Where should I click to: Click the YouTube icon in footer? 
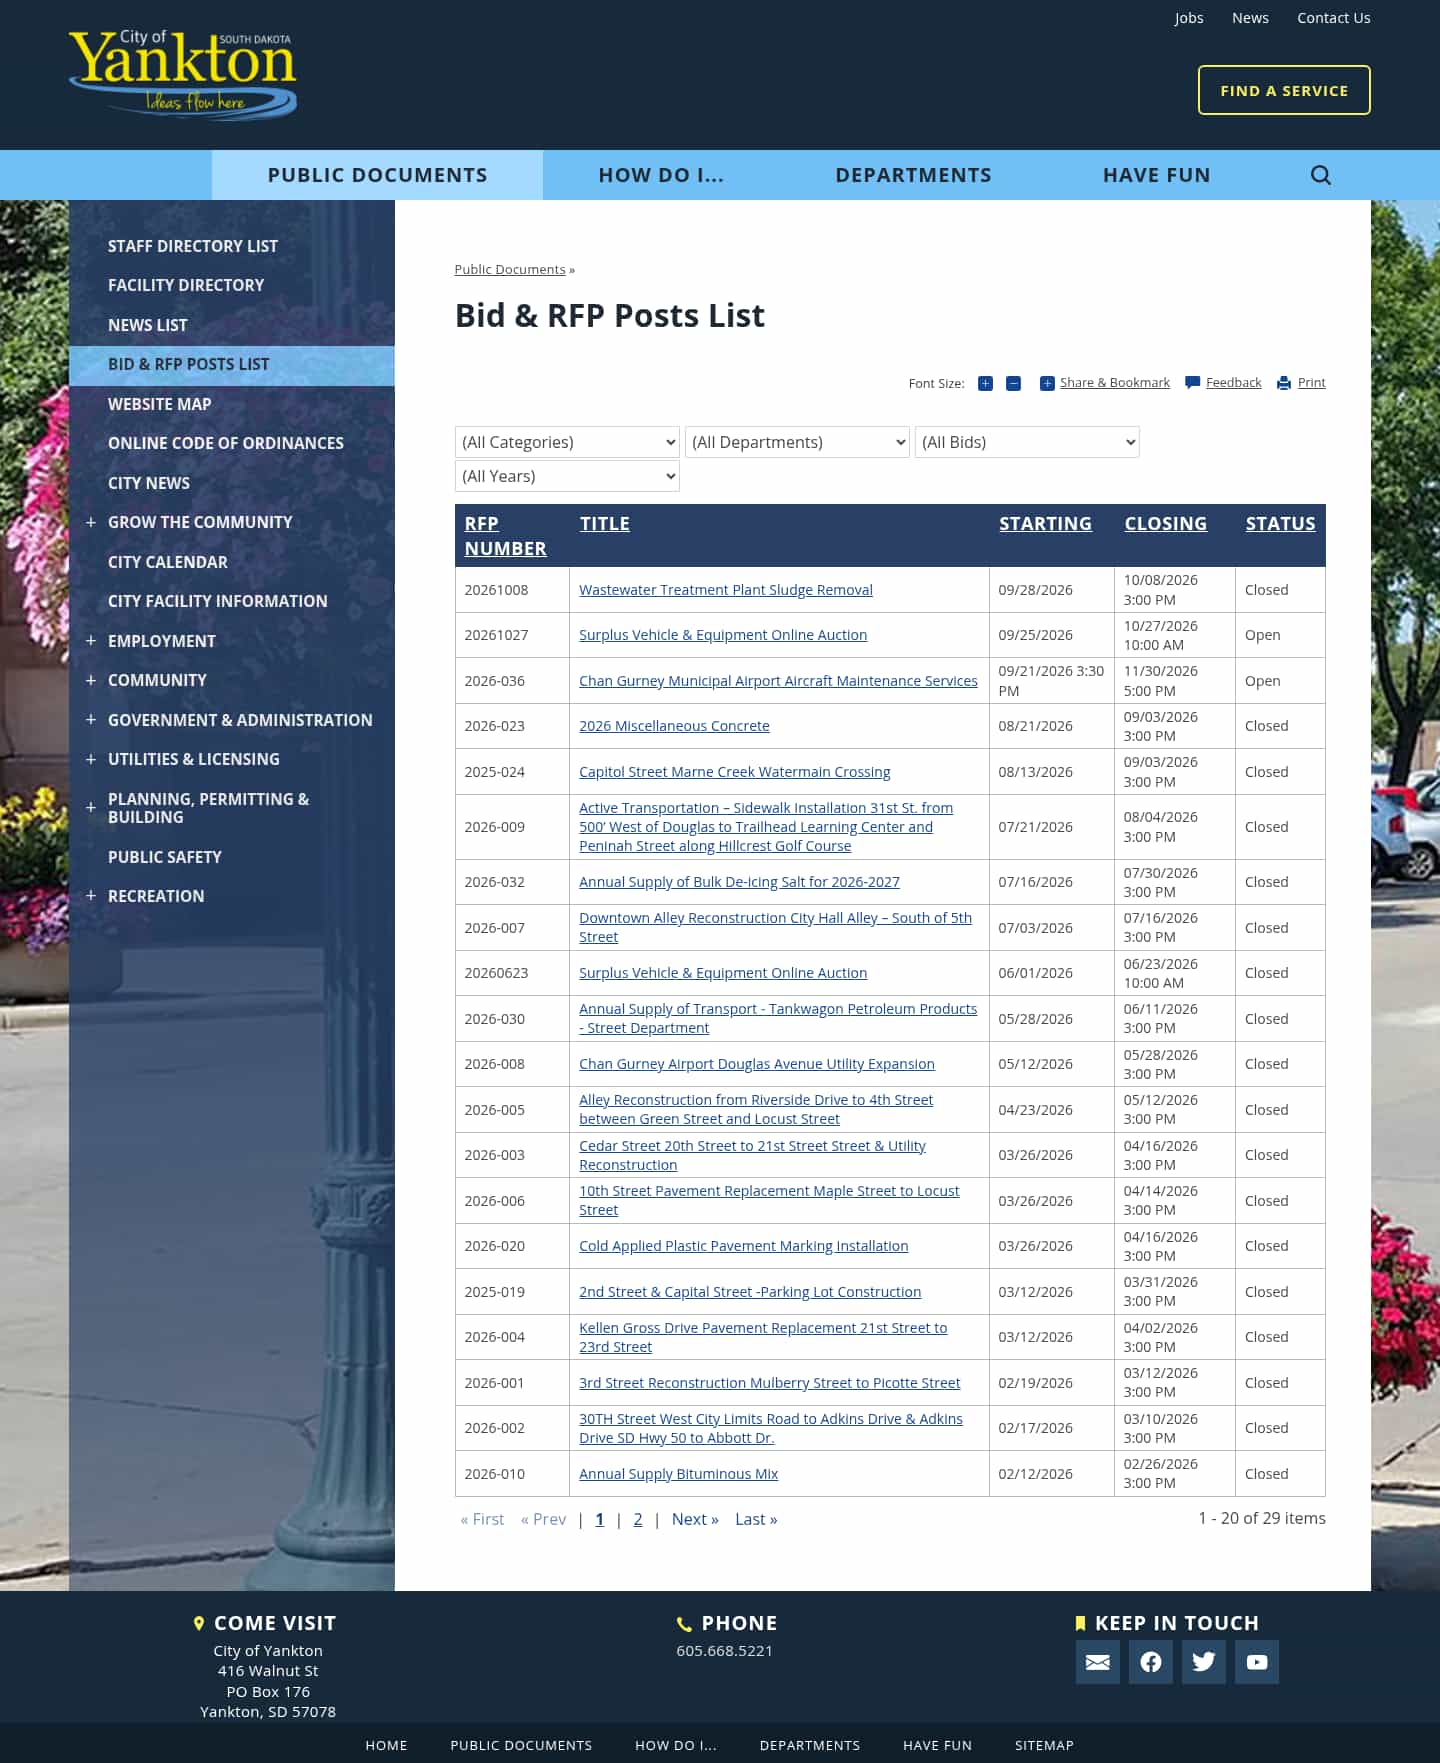tap(1257, 1662)
